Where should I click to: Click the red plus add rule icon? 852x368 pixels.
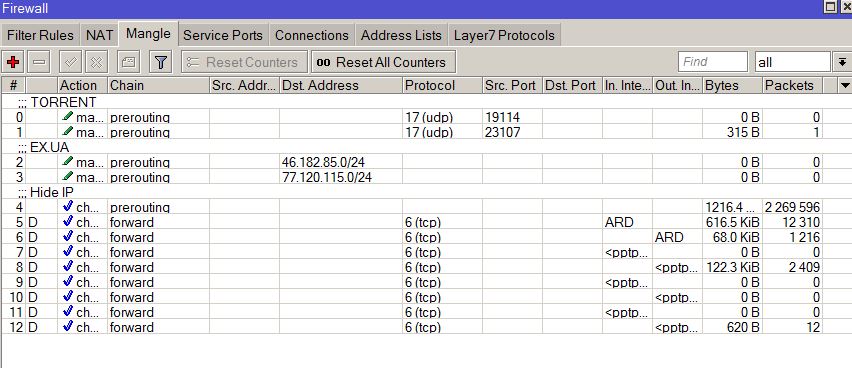click(x=13, y=62)
